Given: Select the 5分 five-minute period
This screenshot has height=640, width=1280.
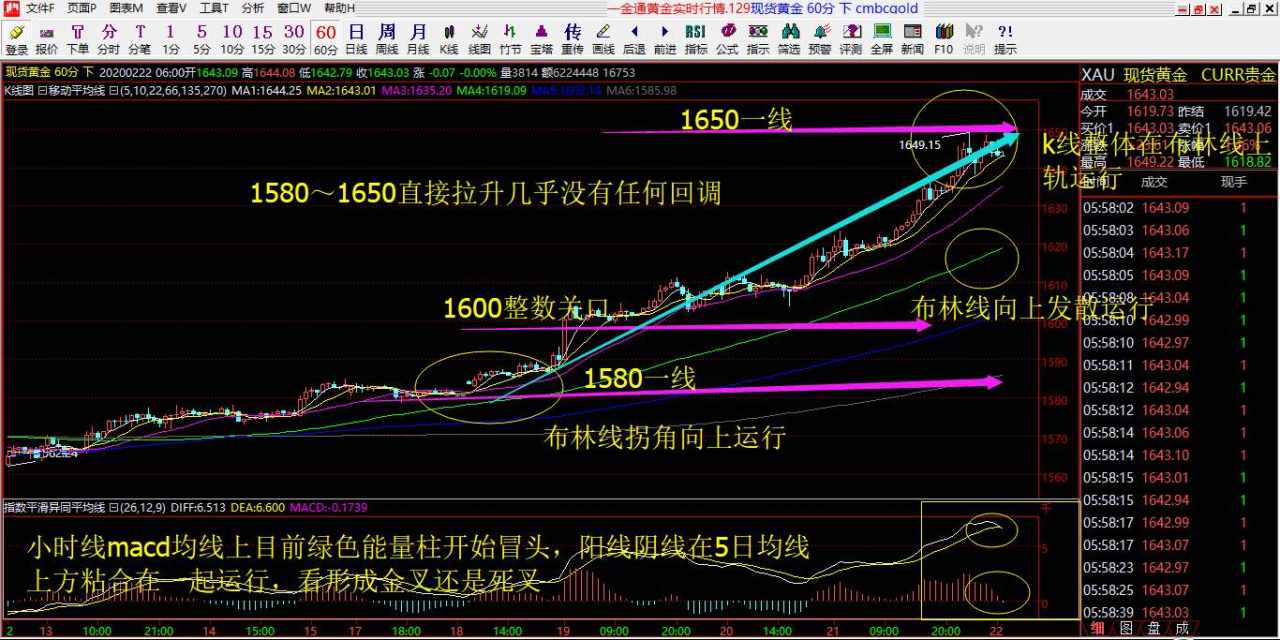Looking at the screenshot, I should (x=202, y=39).
